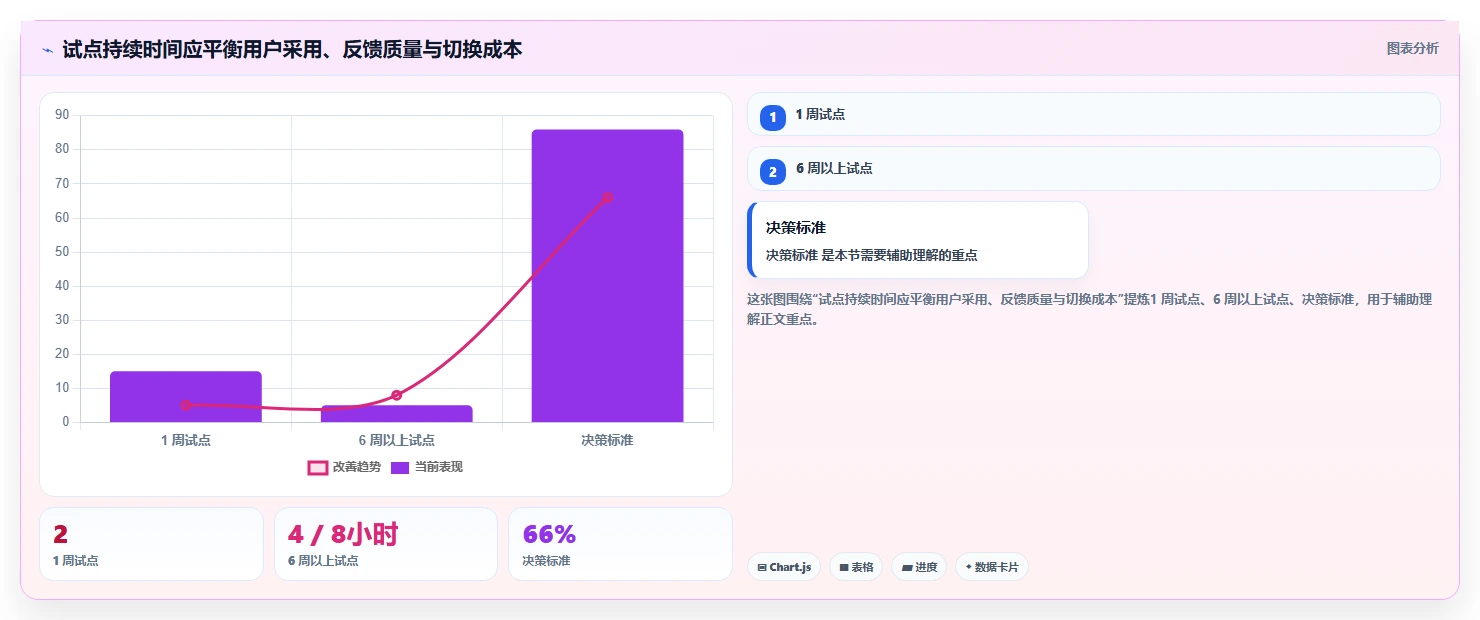This screenshot has width=1480, height=620.
Task: Toggle the 改善趋势 legend swatch
Action: 317,467
